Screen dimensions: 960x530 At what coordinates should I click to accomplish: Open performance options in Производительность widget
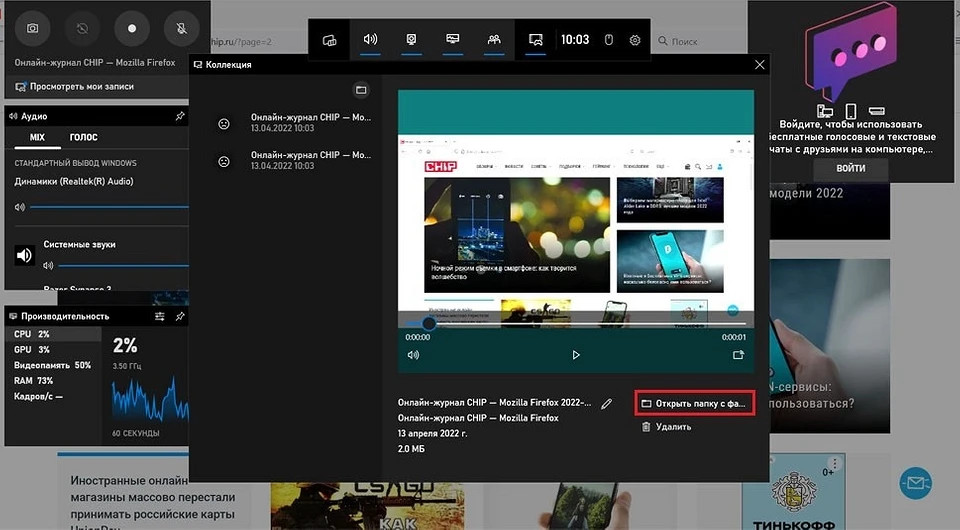click(x=160, y=316)
